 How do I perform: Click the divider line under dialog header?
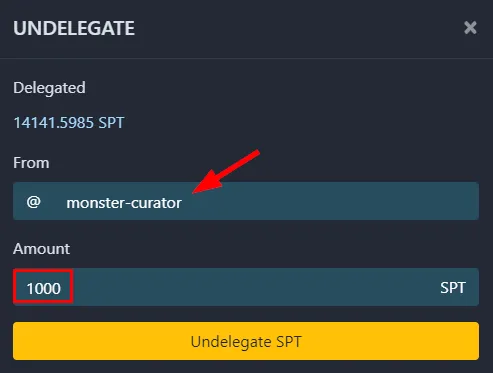pos(246,59)
